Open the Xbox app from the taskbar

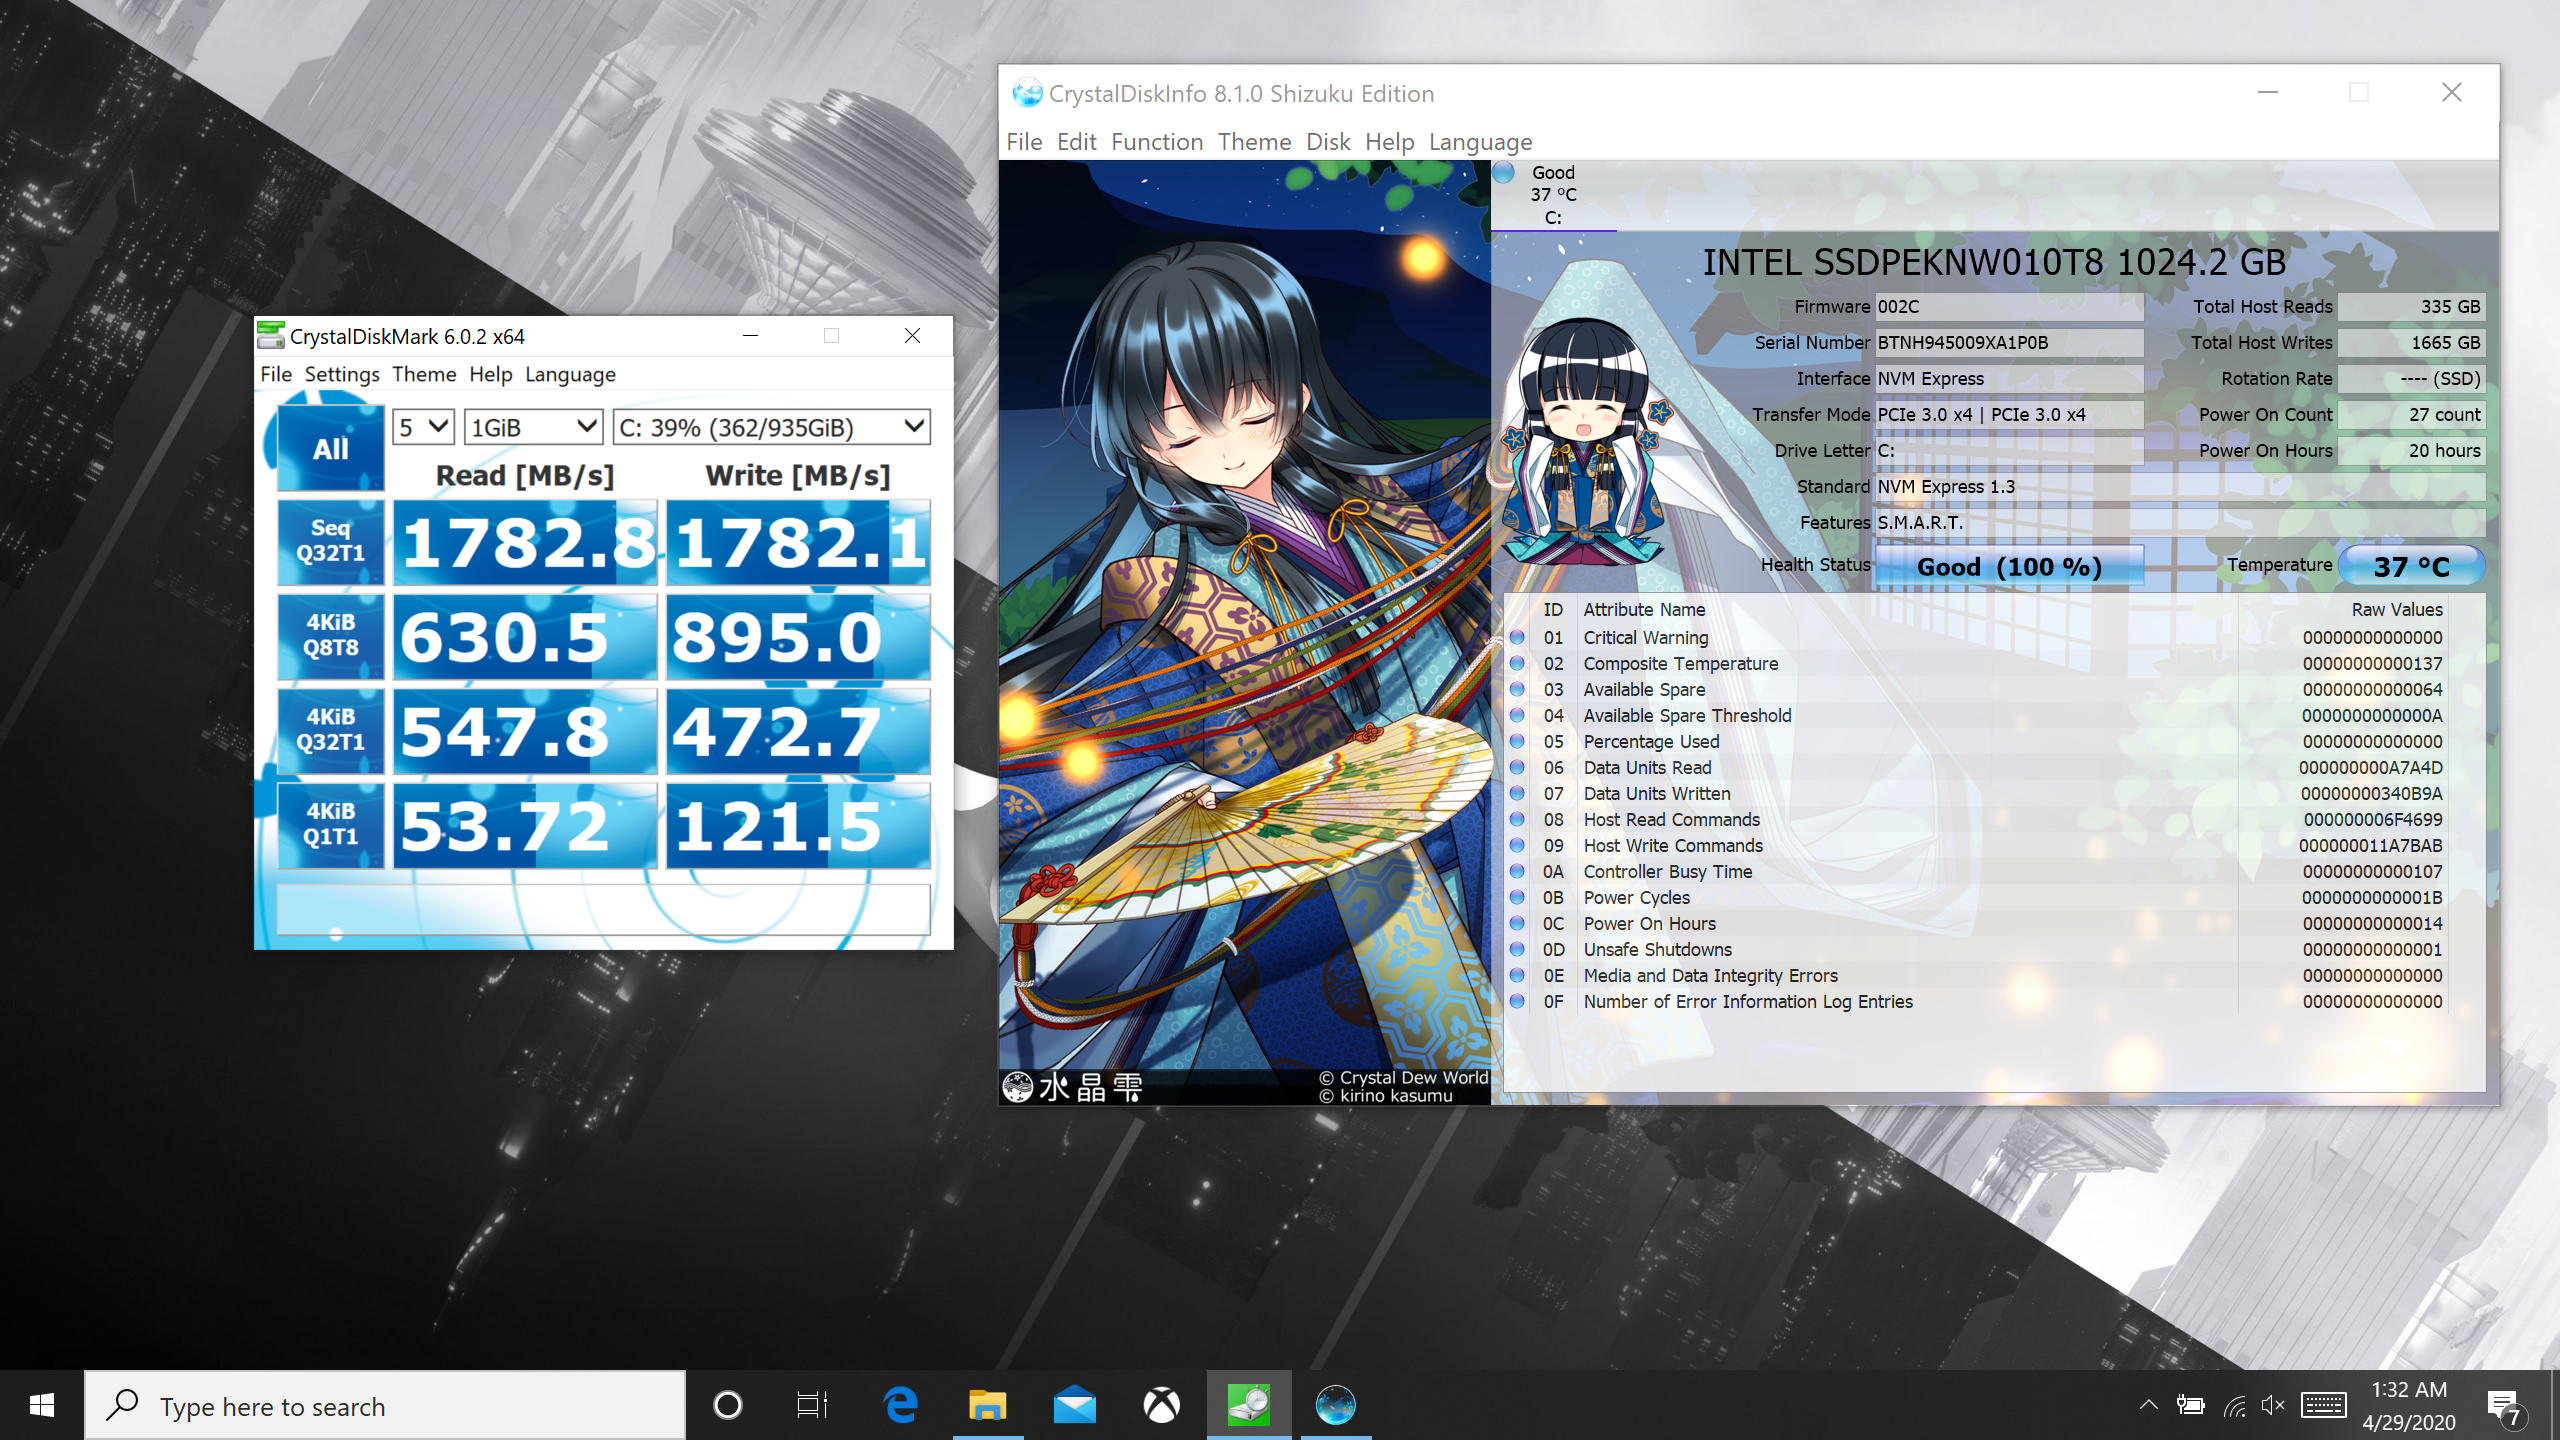point(1161,1405)
